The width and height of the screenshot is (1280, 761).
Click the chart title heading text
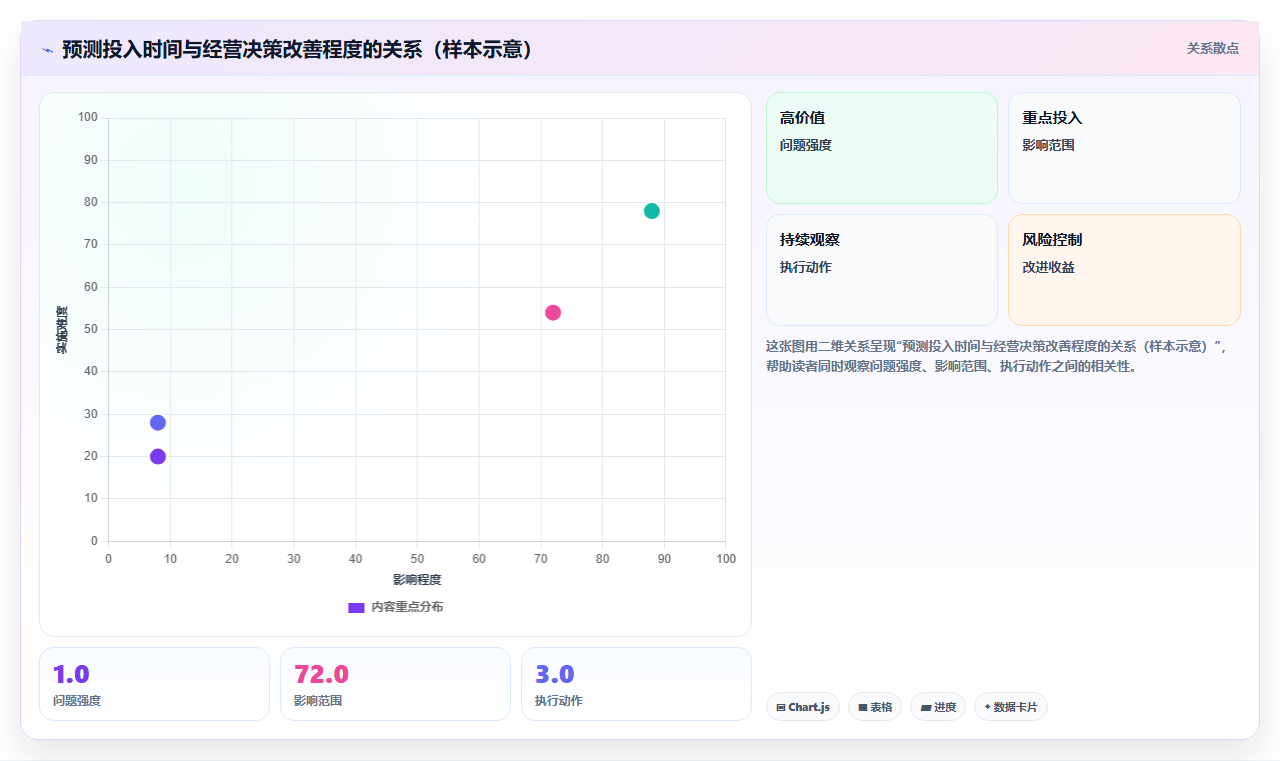(x=297, y=49)
